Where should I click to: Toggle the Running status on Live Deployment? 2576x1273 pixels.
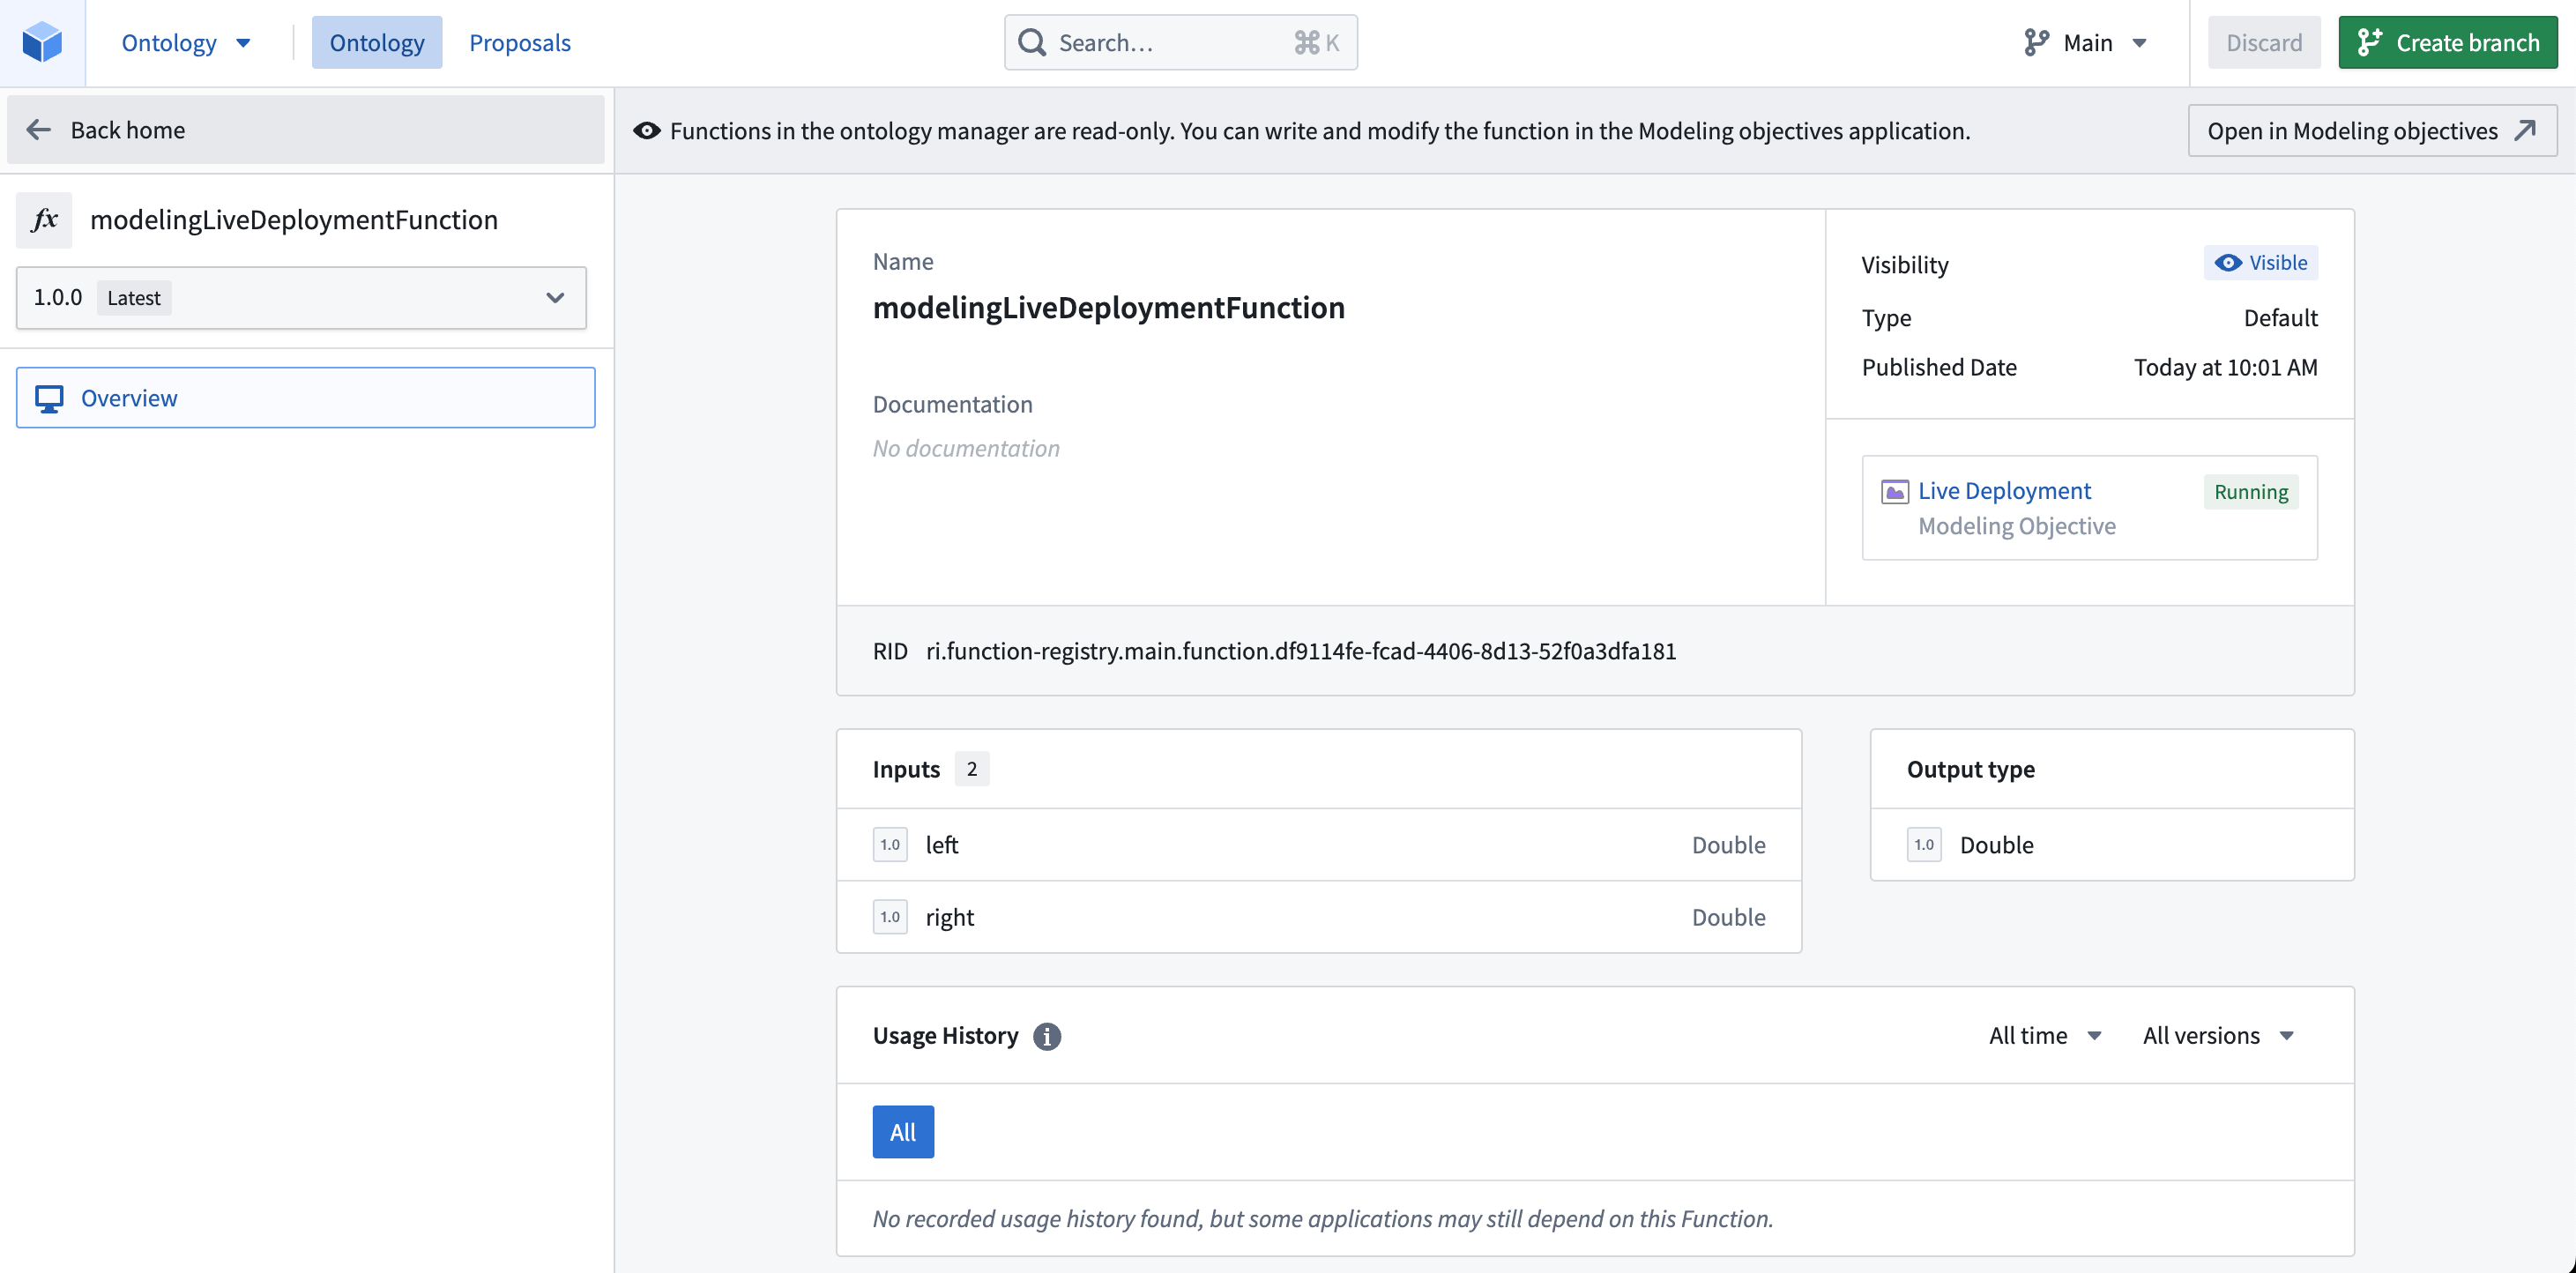2251,489
